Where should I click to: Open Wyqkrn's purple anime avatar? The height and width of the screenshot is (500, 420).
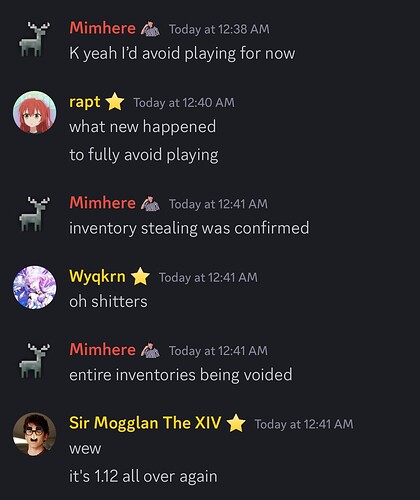(x=34, y=287)
